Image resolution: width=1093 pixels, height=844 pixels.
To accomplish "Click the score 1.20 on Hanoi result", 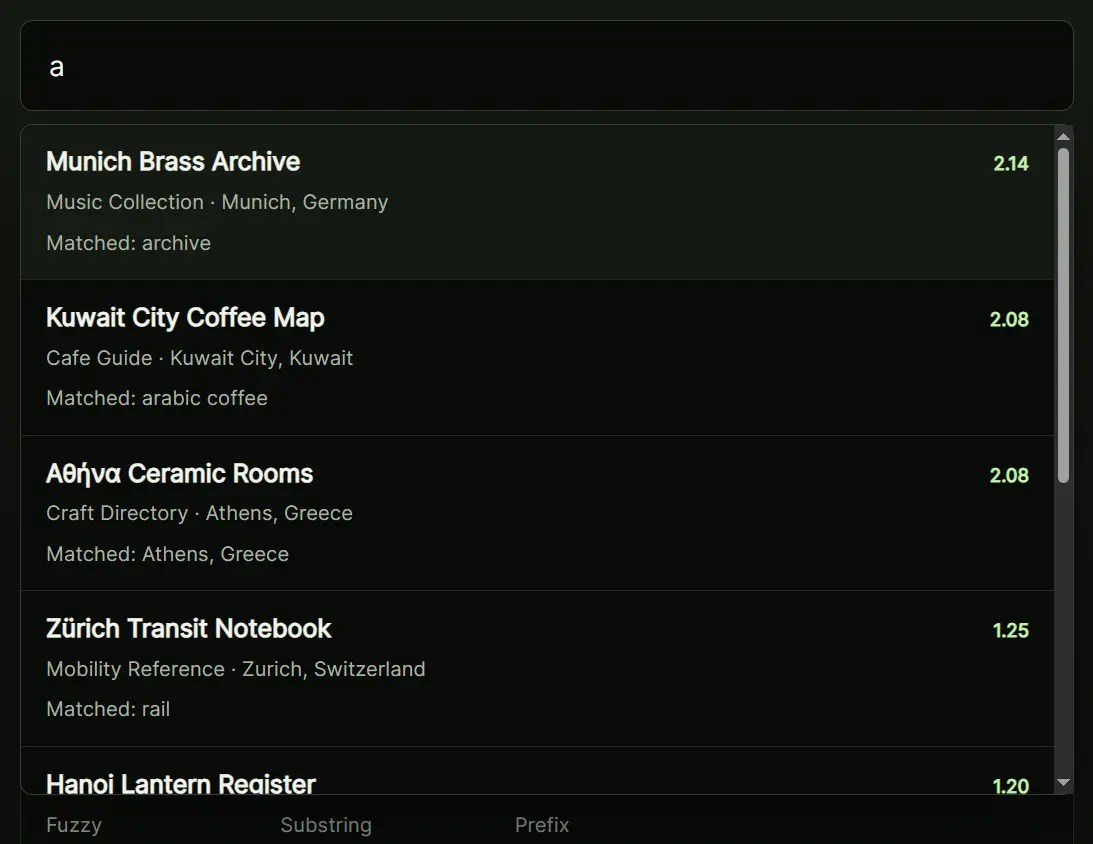I will (1011, 786).
